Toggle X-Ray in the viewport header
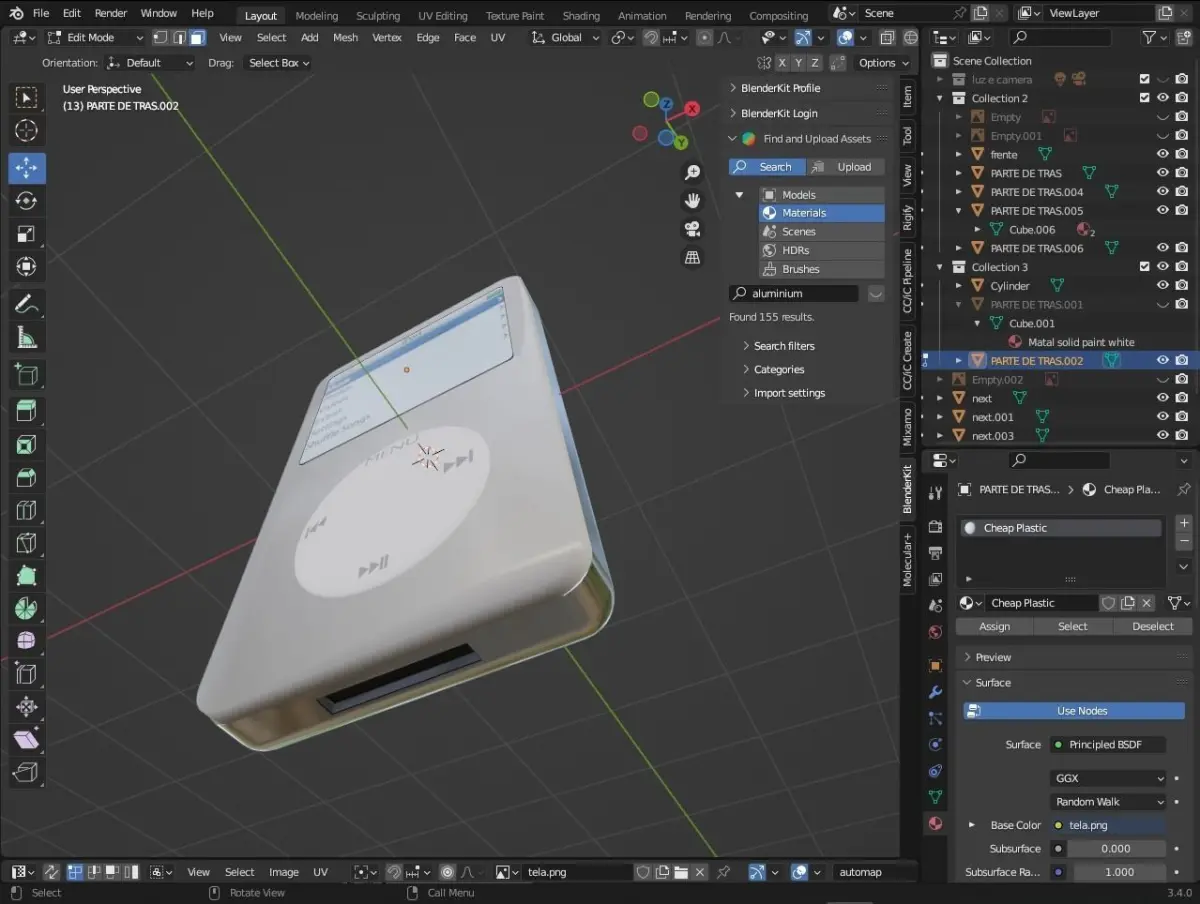The width and height of the screenshot is (1200, 904). (887, 37)
